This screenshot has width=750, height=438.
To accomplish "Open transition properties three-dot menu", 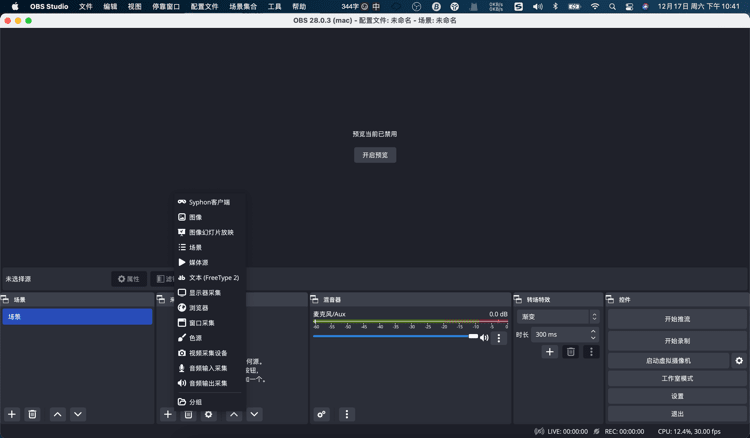I will tap(591, 352).
